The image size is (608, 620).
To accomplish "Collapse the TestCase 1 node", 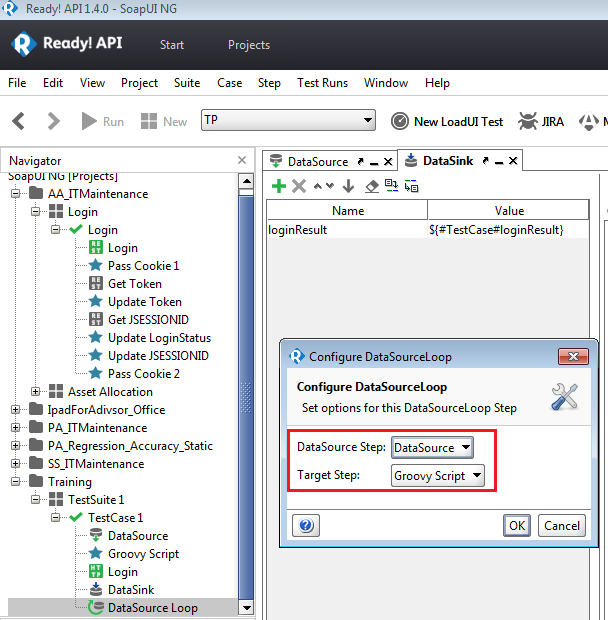I will coord(56,518).
